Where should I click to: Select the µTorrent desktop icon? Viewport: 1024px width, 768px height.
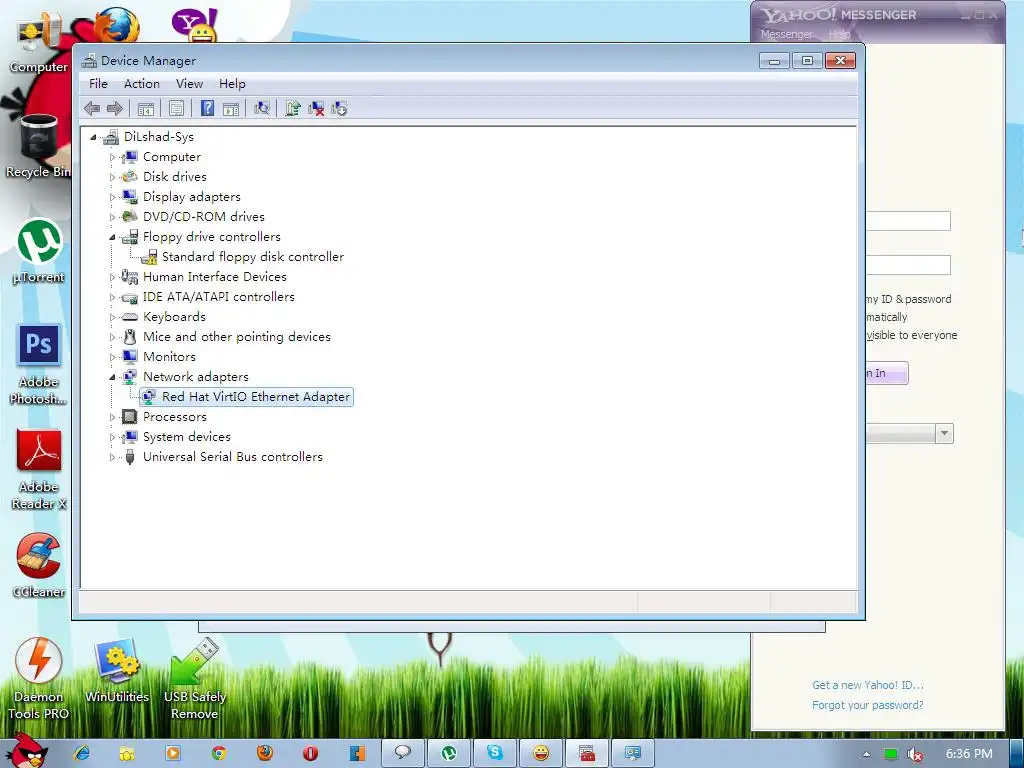[39, 251]
